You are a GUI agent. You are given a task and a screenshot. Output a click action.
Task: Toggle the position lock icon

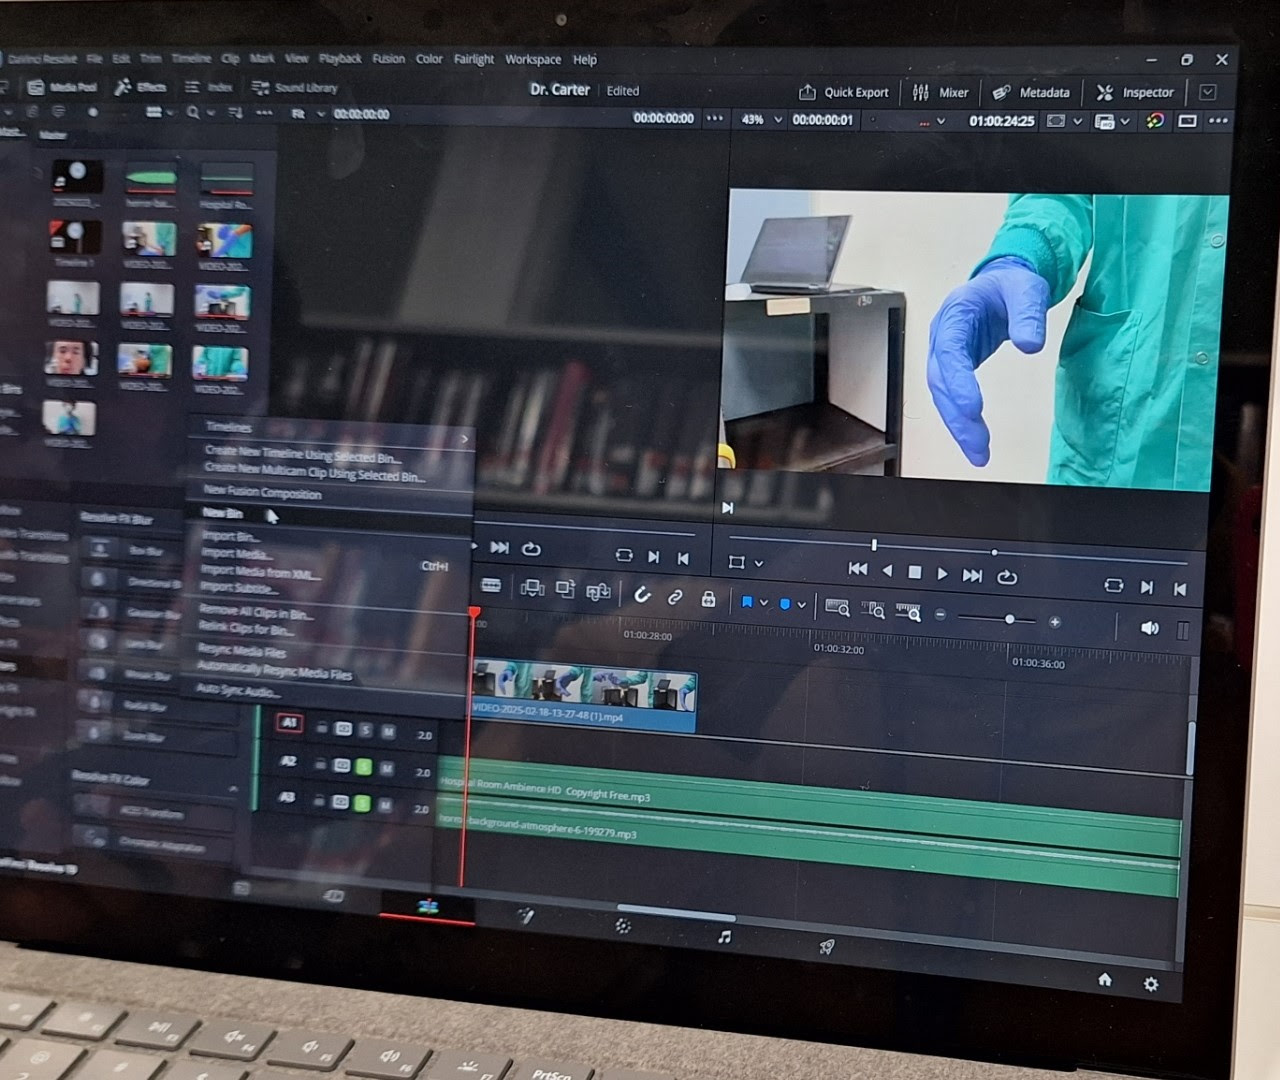[x=708, y=598]
